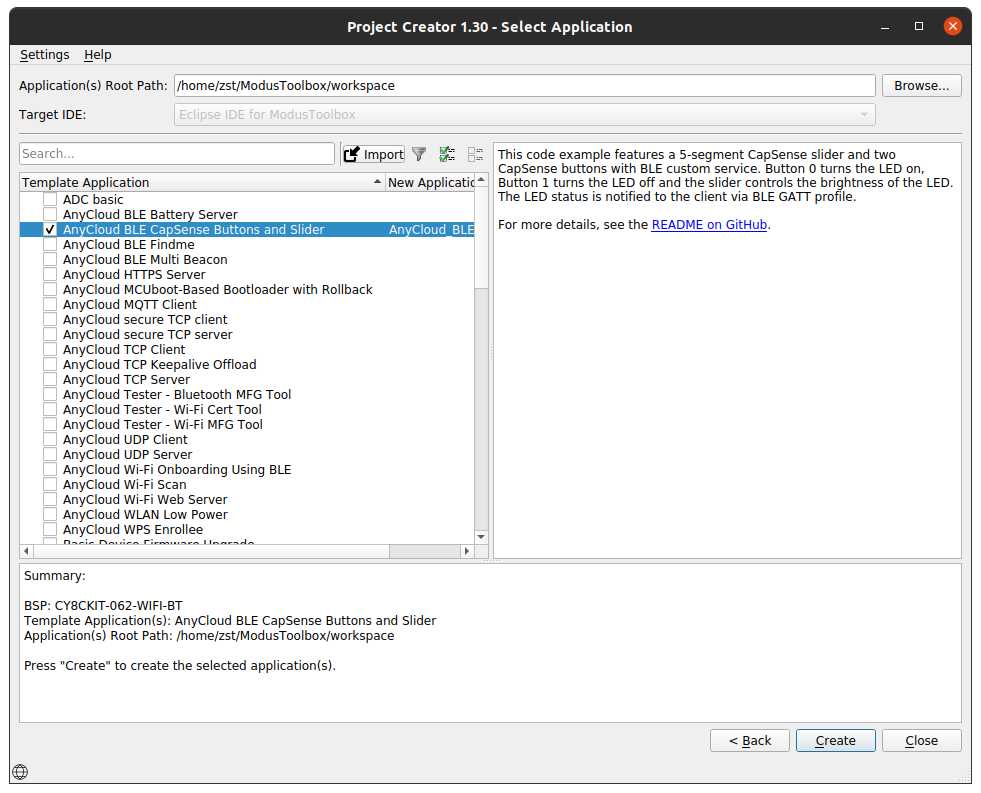Check AnyCloud BLE Battery Server checkbox
The height and width of the screenshot is (793, 981).
(50, 215)
